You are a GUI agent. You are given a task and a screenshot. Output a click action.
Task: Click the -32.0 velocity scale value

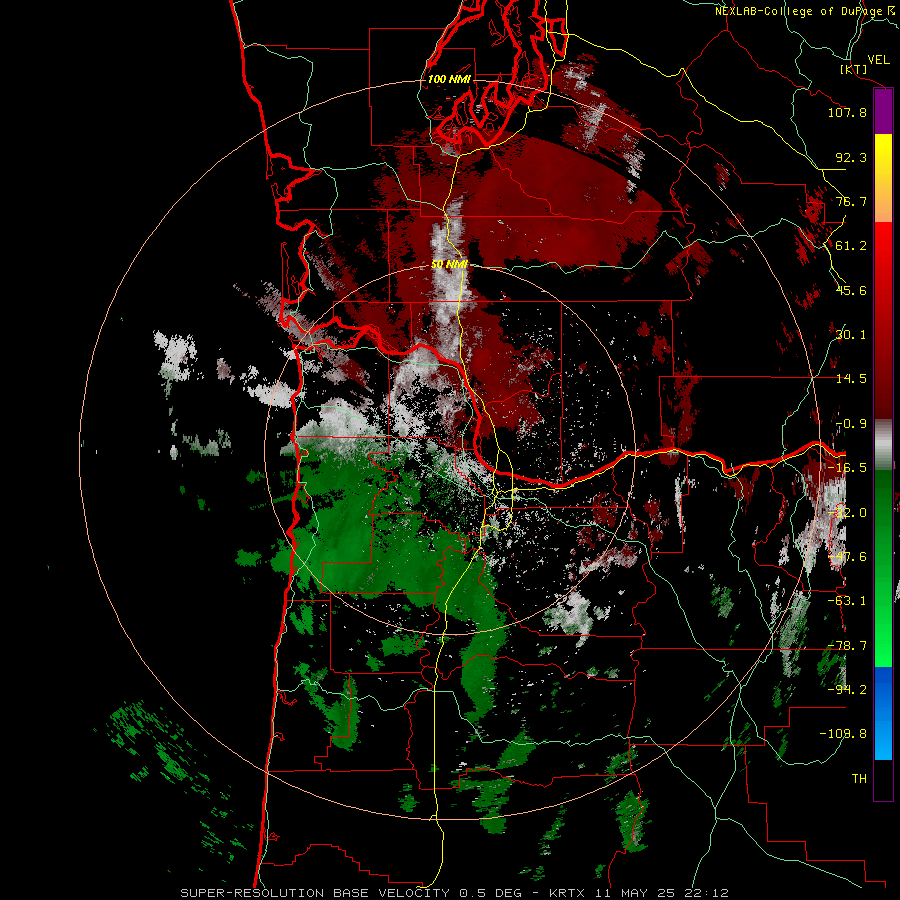coord(847,513)
